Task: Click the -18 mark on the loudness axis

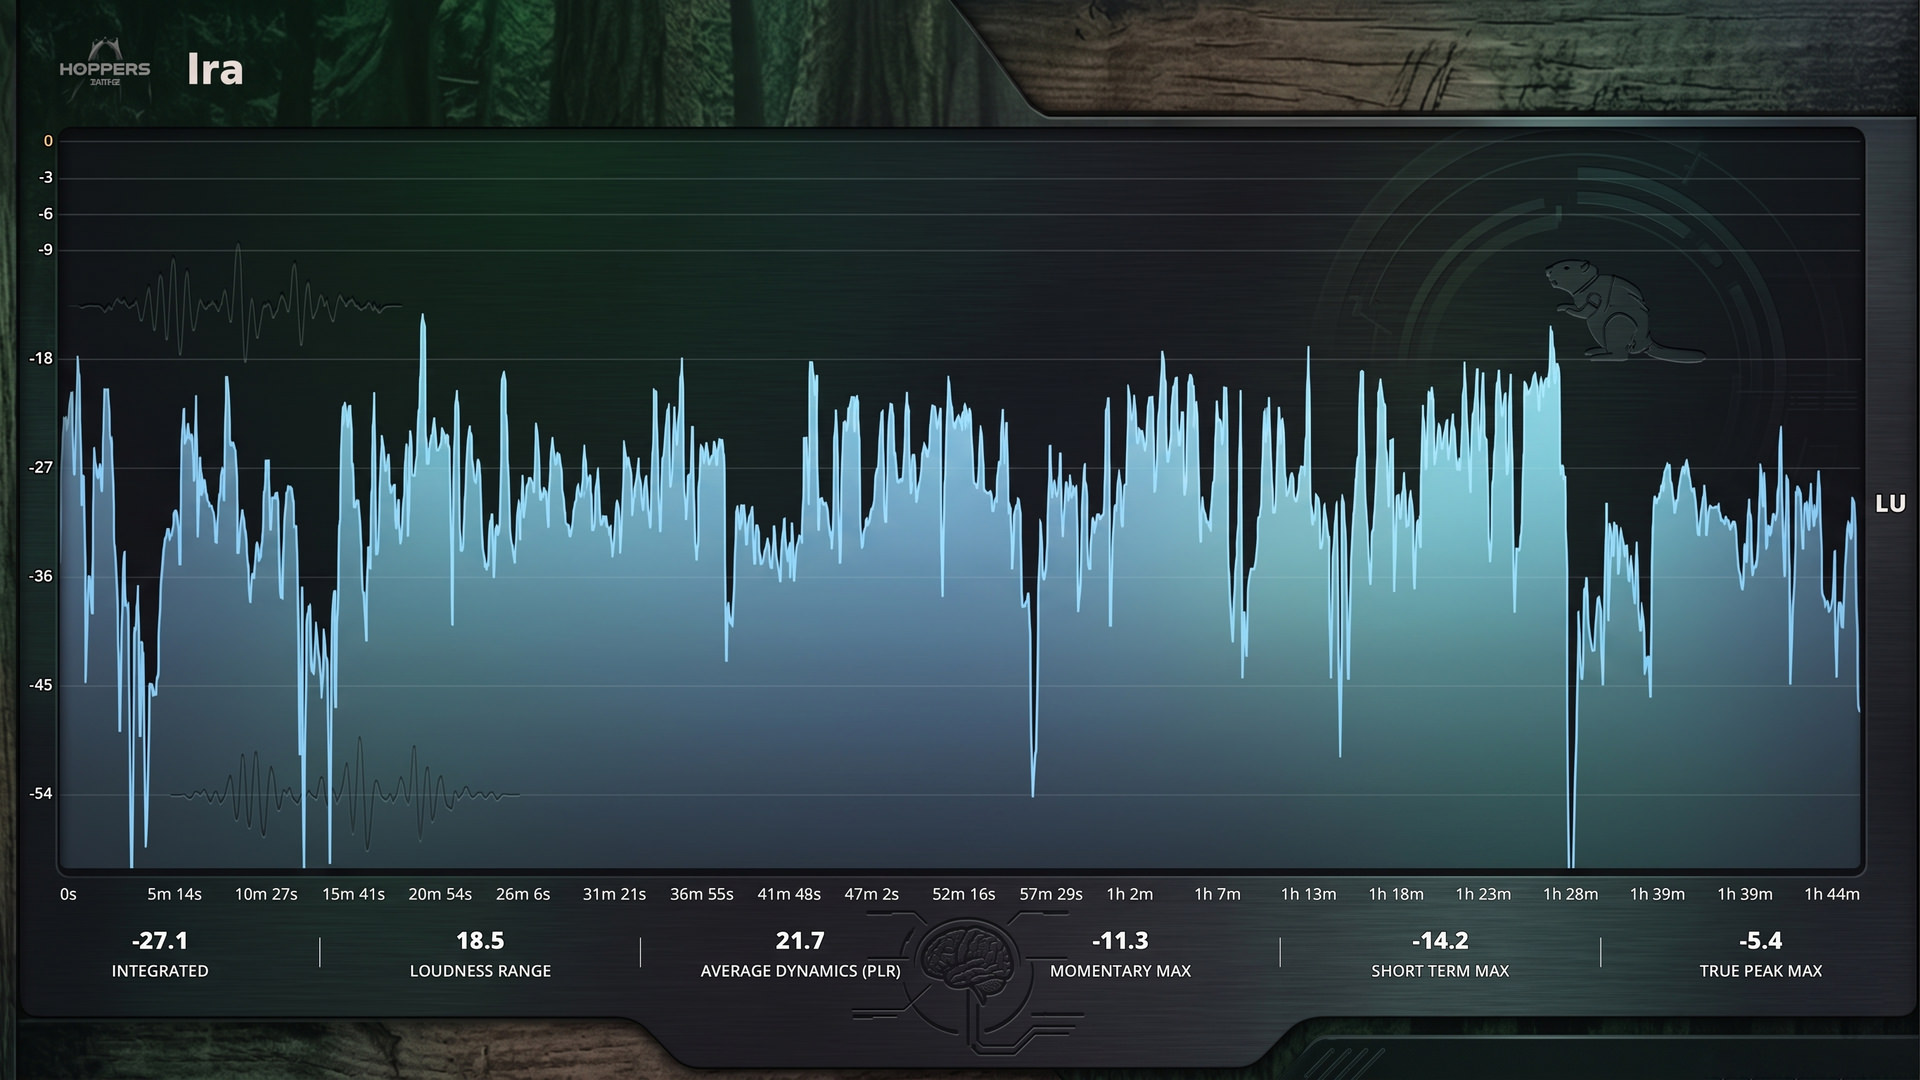Action: pyautogui.click(x=42, y=359)
